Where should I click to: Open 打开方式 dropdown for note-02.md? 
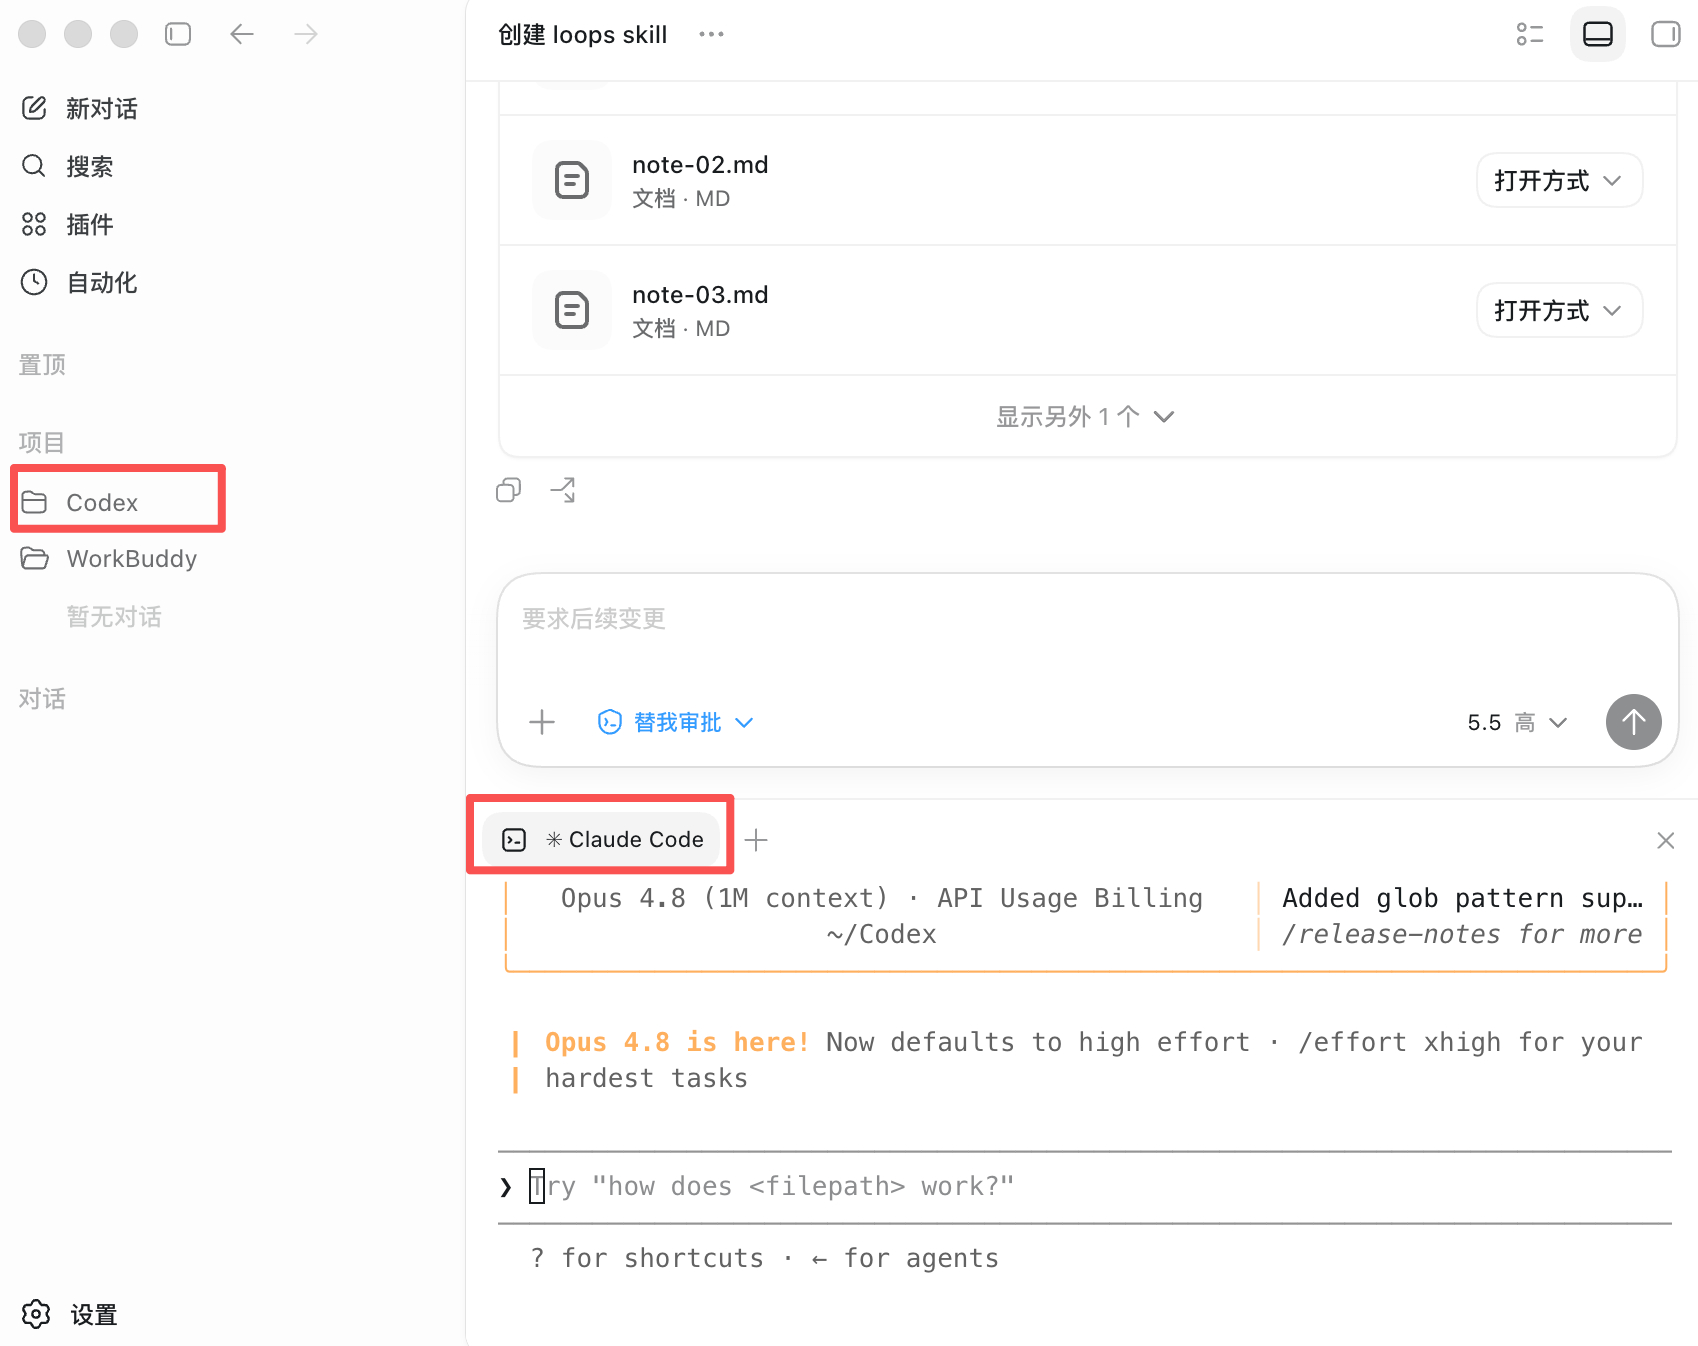[x=1559, y=180]
